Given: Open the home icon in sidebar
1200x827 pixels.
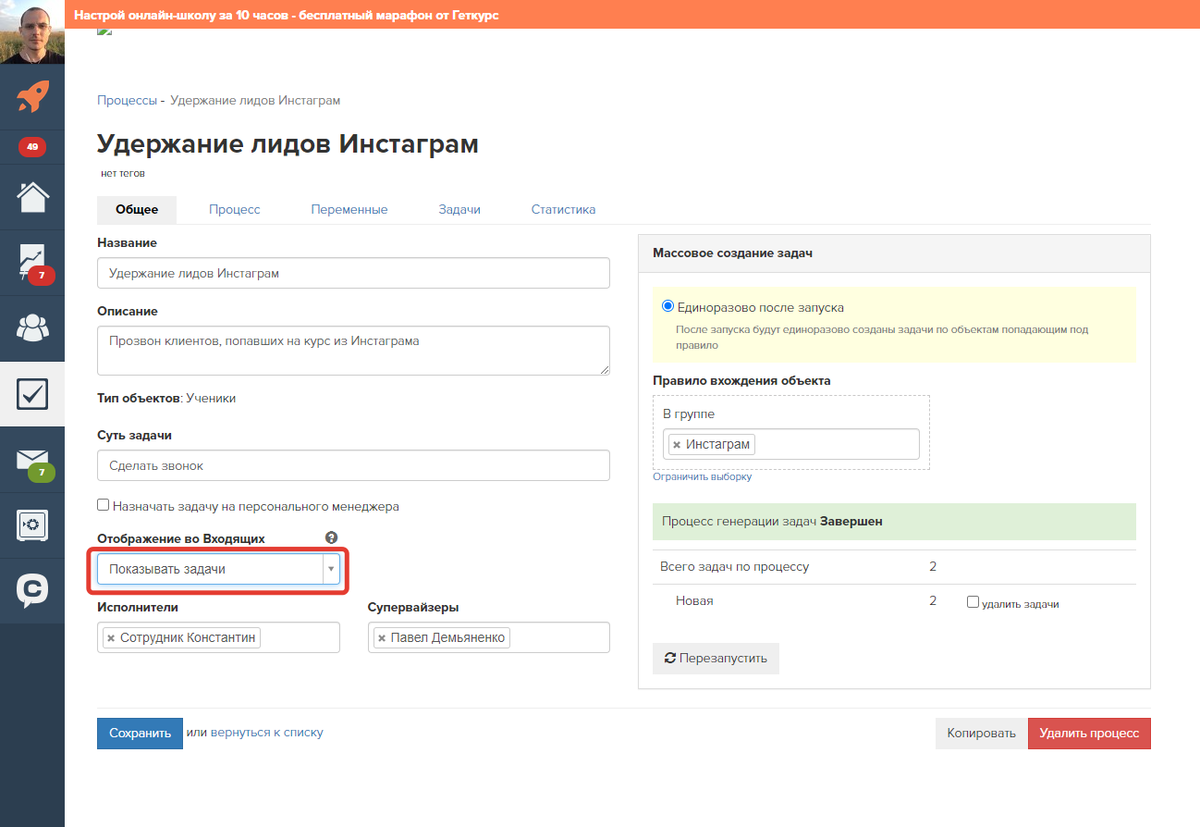Looking at the screenshot, I should pos(32,197).
